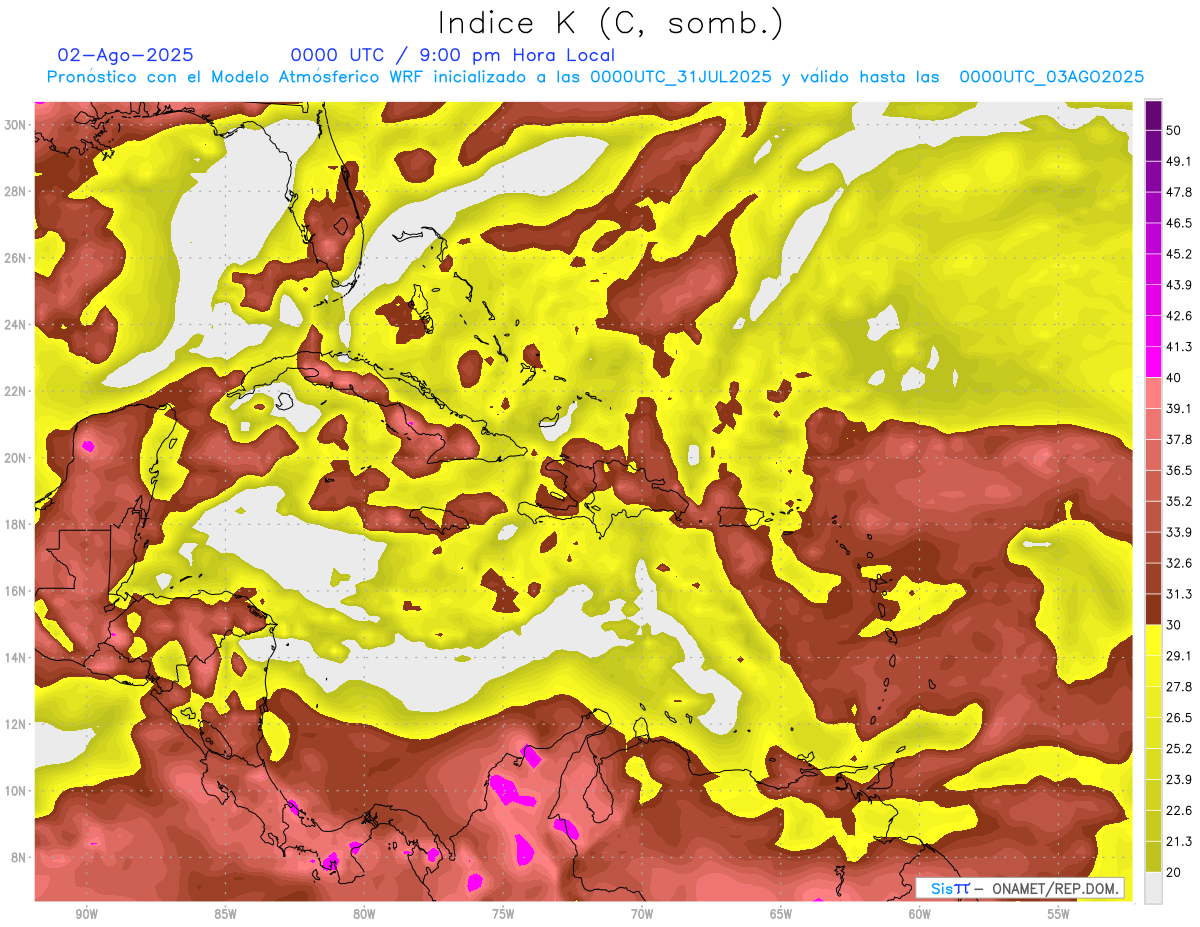The image size is (1200, 927).
Task: Click the color bar label '50'
Action: pos(1173,130)
